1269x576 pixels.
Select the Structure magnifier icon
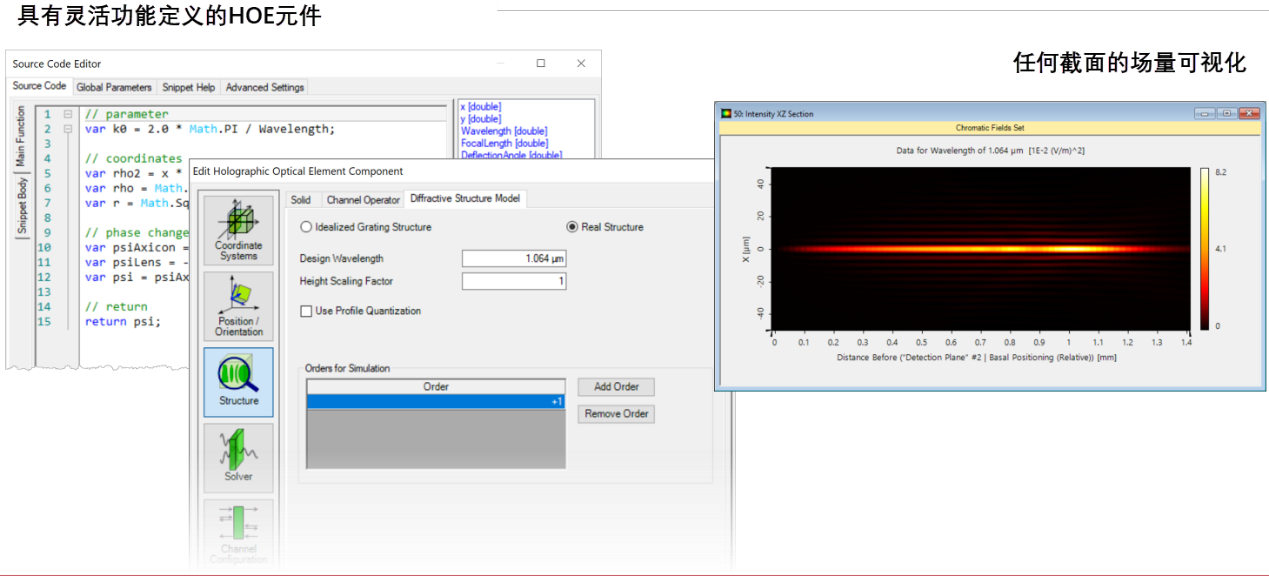click(238, 381)
